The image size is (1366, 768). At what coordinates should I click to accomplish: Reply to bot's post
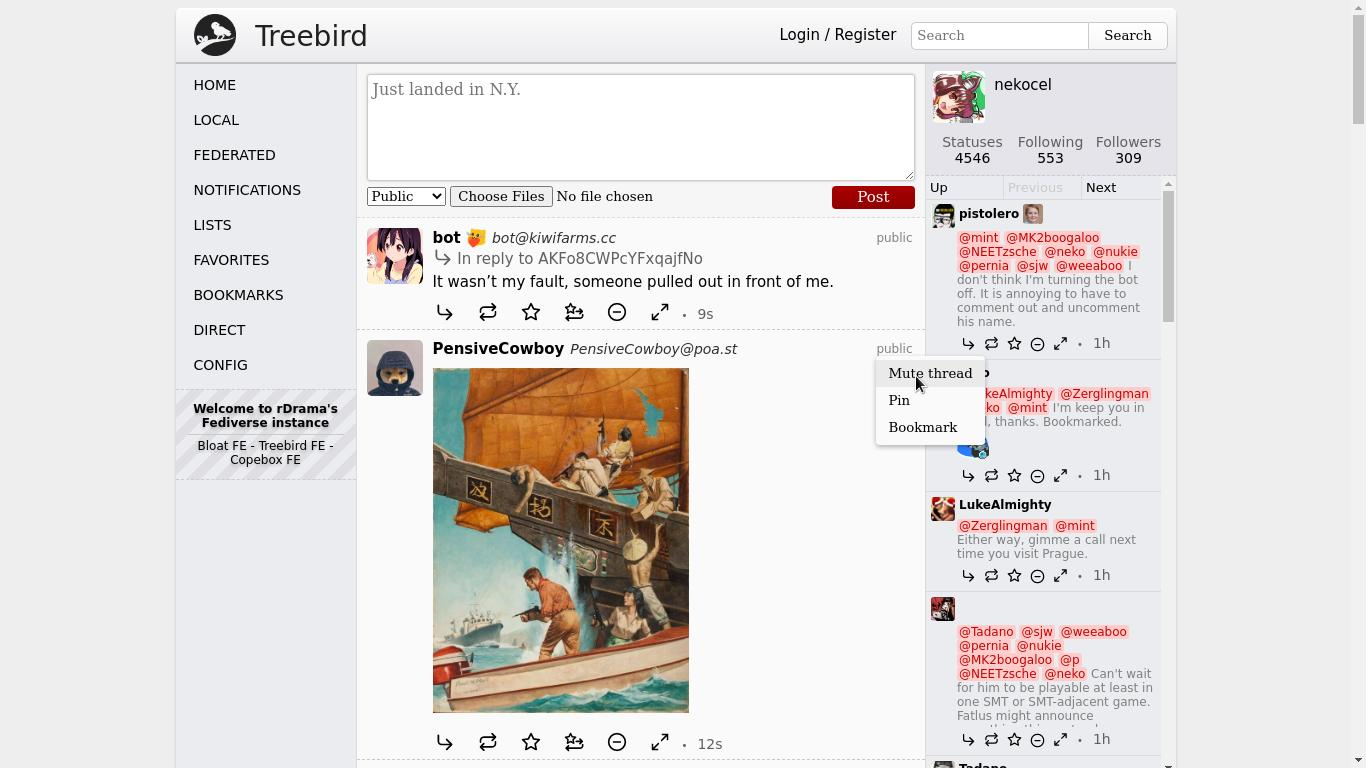(x=445, y=313)
